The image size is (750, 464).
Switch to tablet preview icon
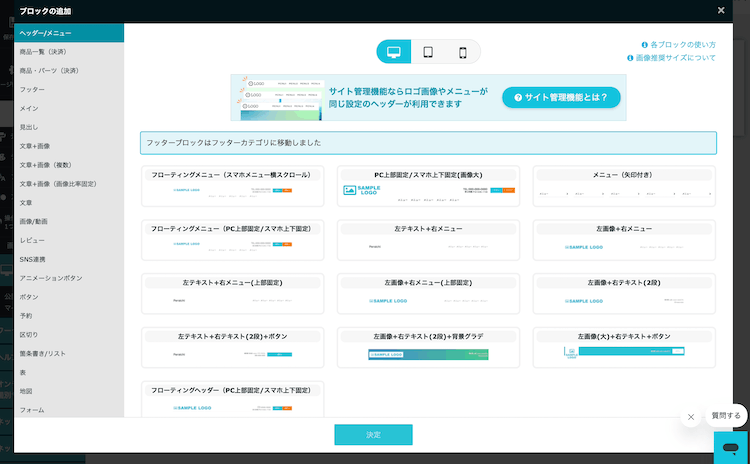pos(428,52)
